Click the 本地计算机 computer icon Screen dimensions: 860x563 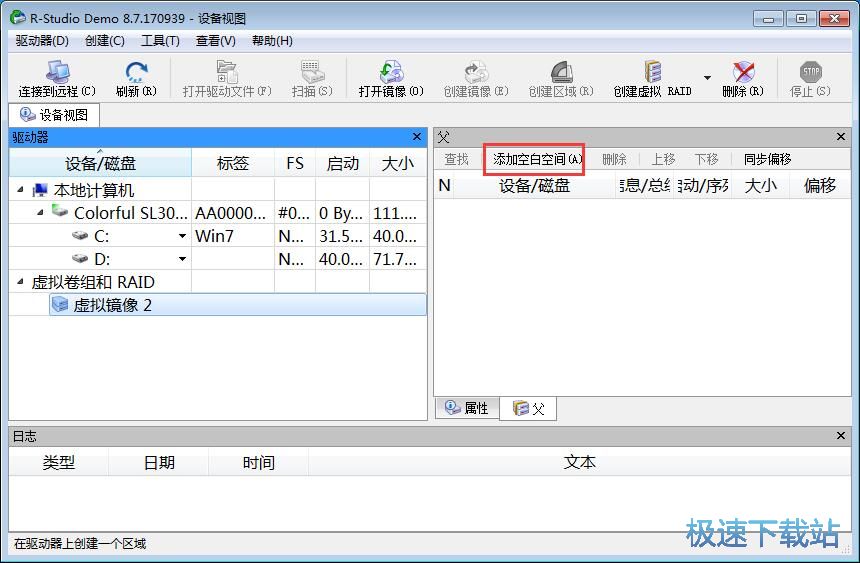[40, 190]
